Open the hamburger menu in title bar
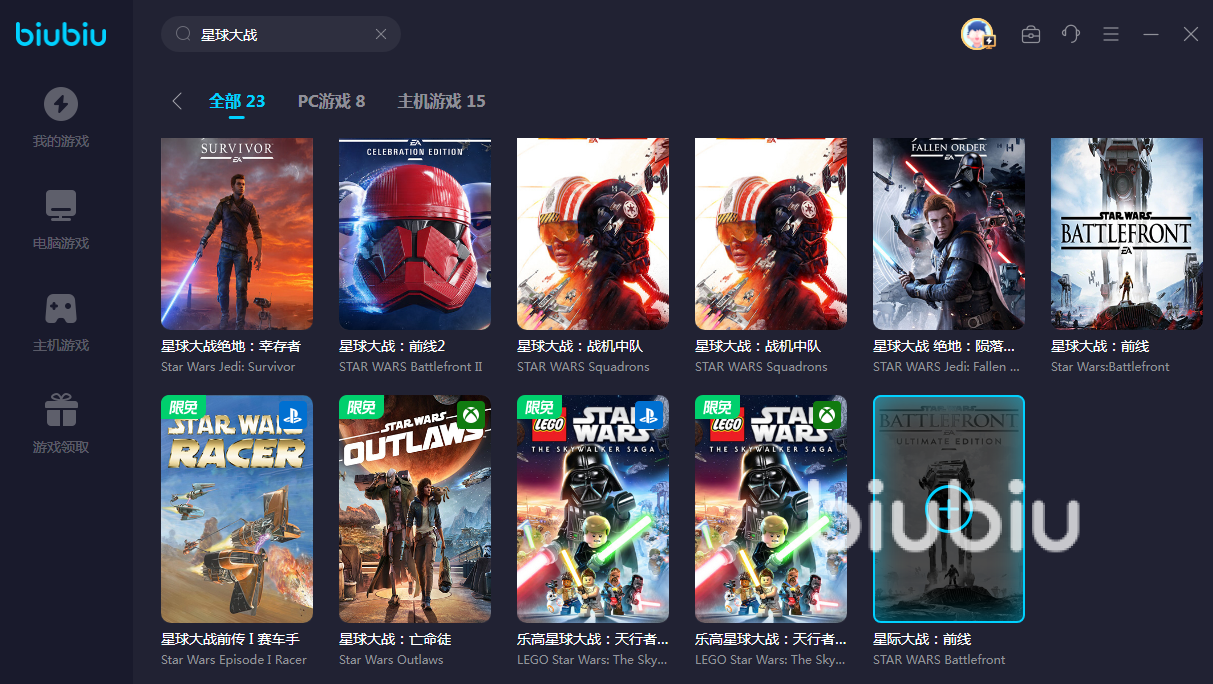Viewport: 1213px width, 684px height. pos(1111,34)
